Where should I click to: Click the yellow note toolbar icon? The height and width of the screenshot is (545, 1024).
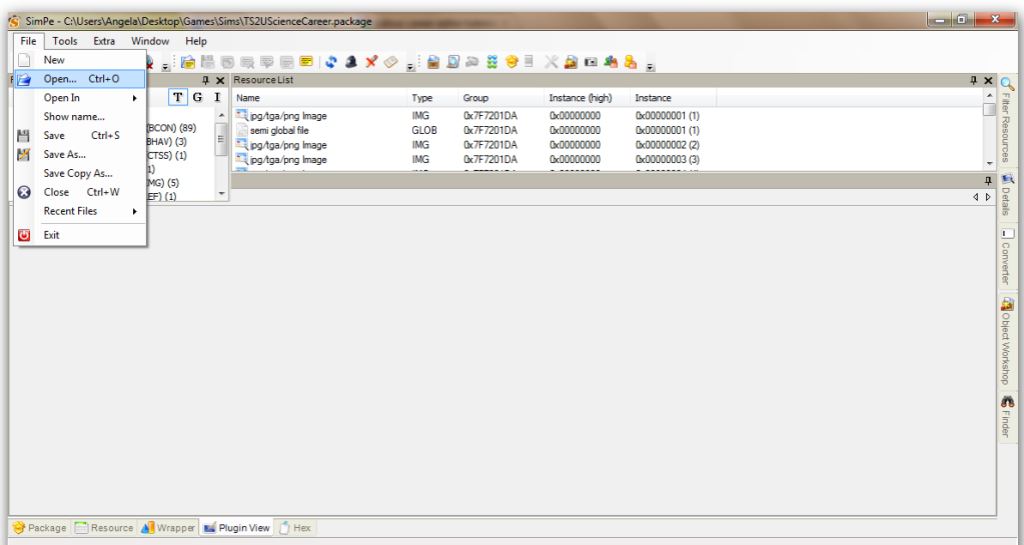click(306, 61)
